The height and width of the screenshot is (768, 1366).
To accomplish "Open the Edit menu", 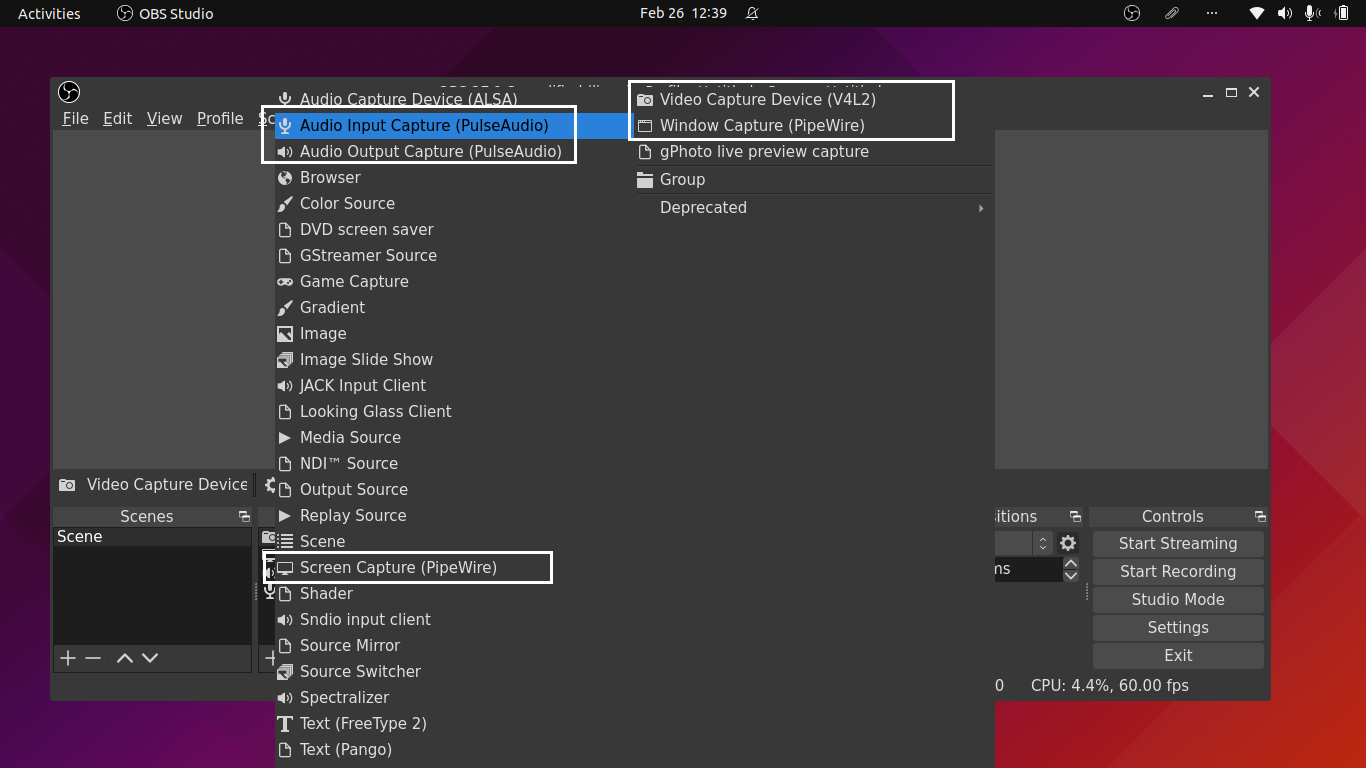I will (117, 118).
